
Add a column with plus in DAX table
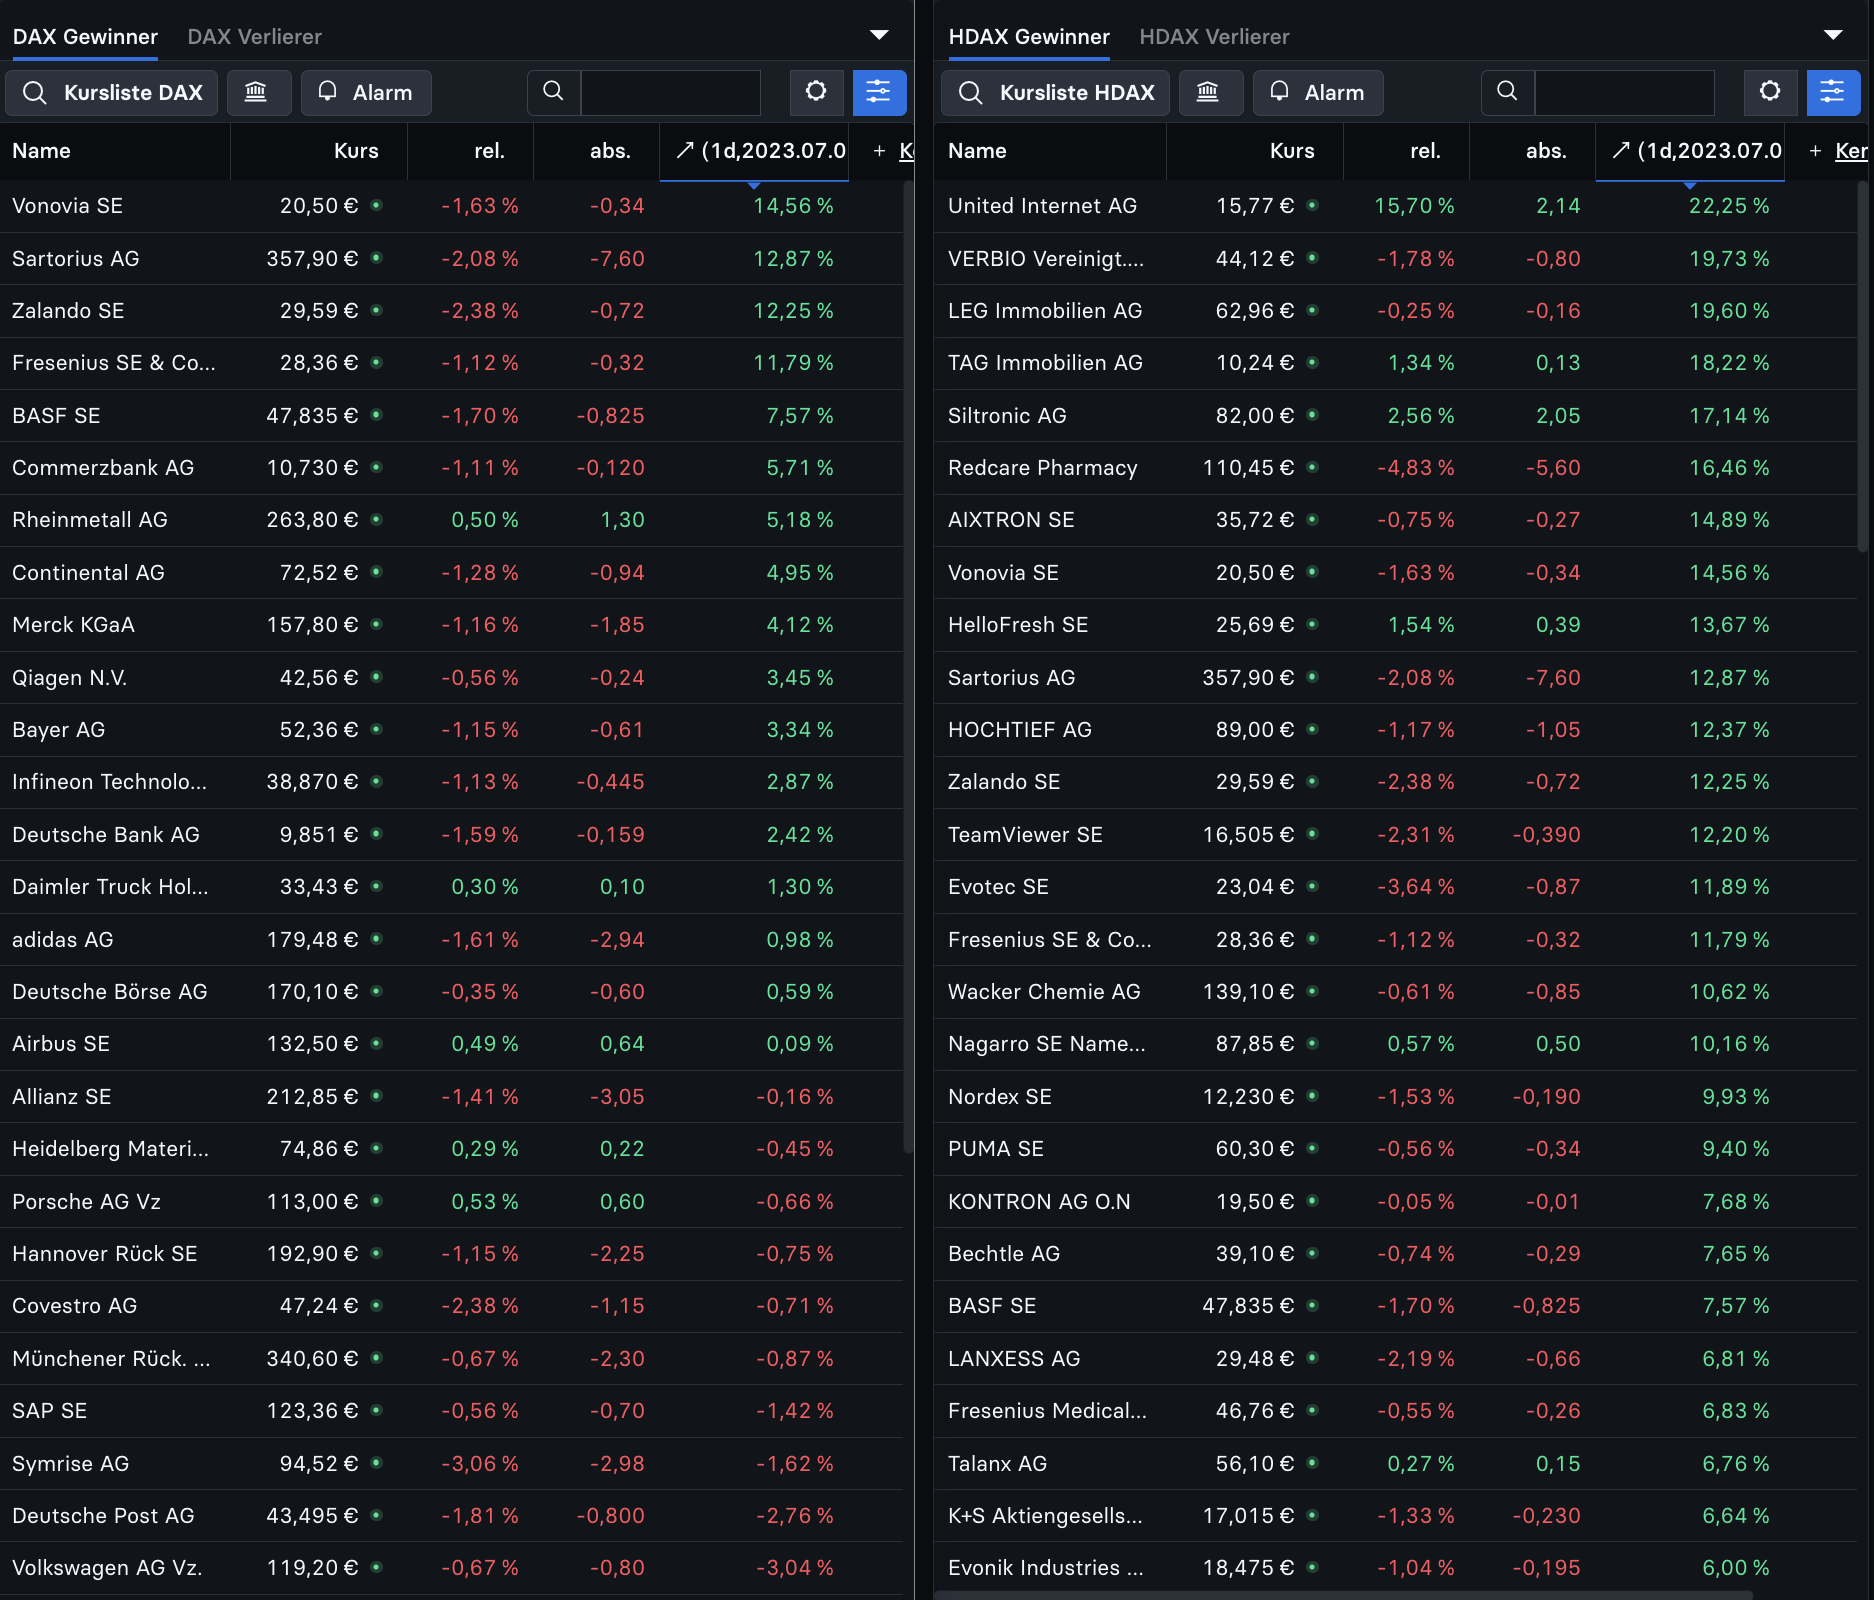pos(879,151)
